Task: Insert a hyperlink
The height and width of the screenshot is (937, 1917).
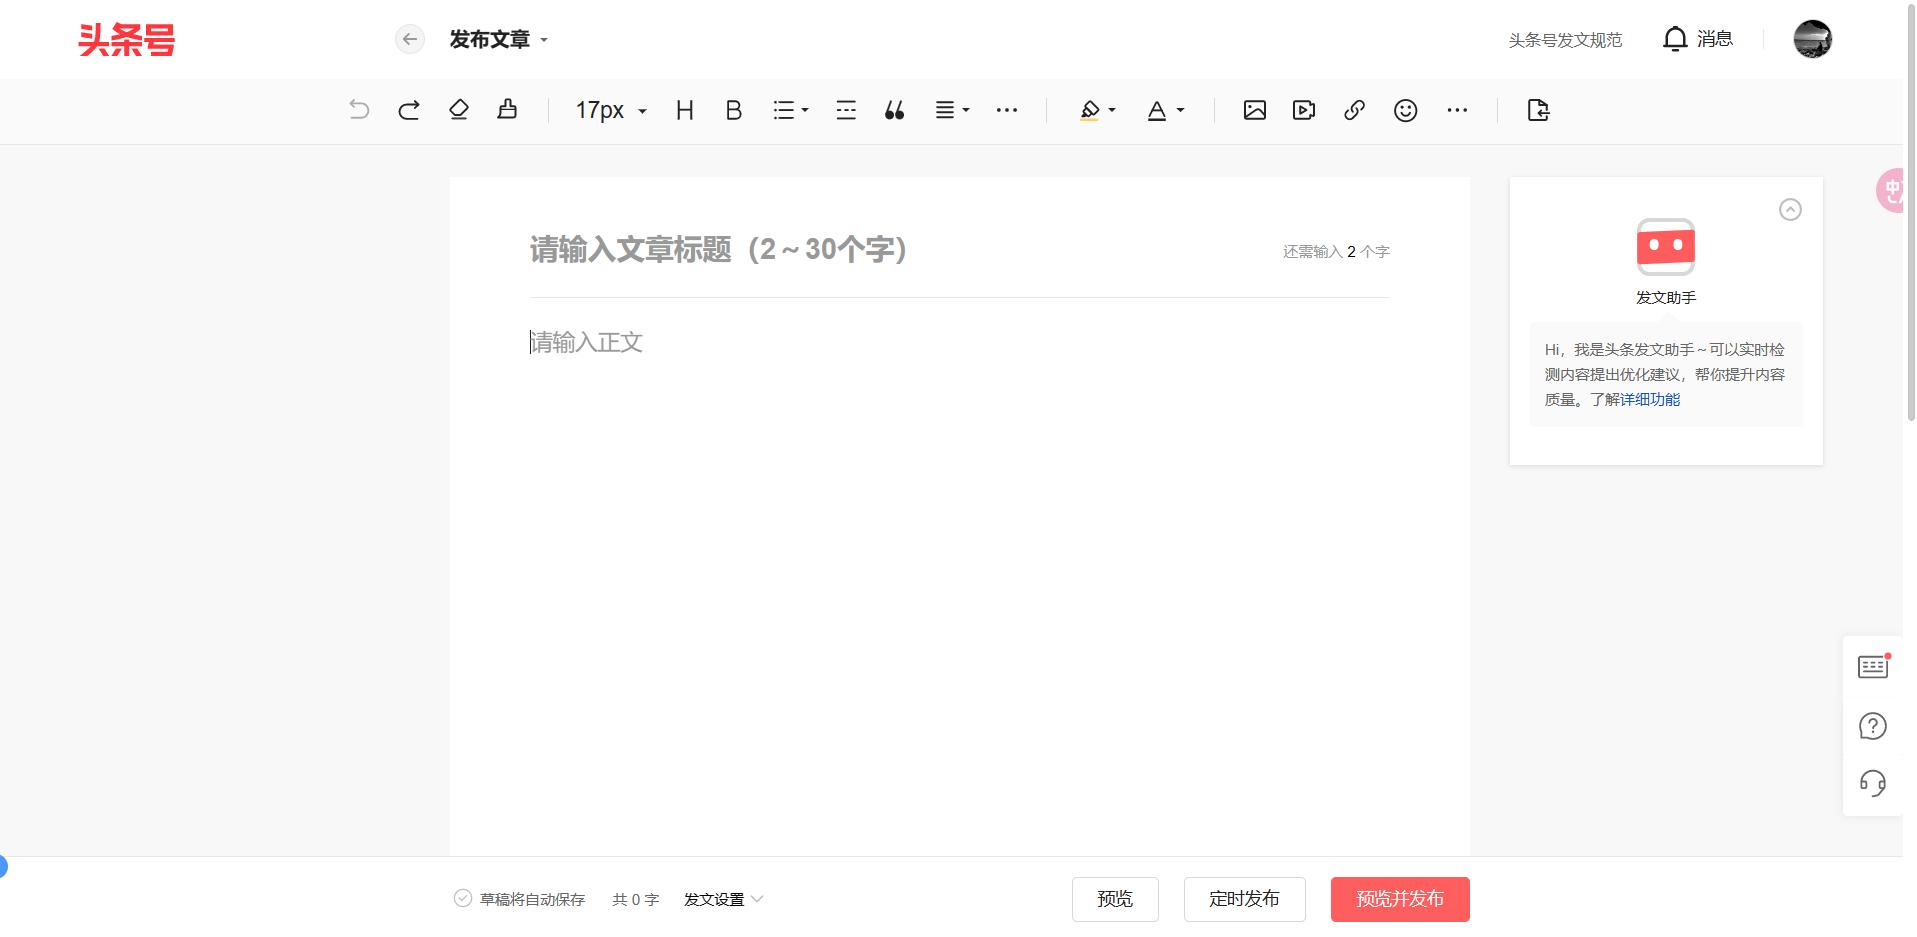Action: (1354, 110)
